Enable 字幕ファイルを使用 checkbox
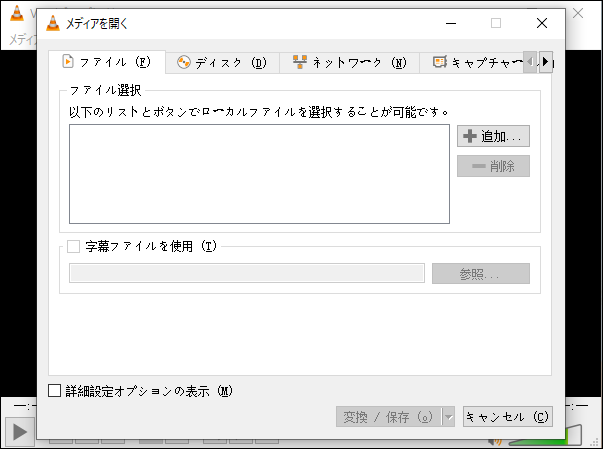The width and height of the screenshot is (603, 449). (73, 246)
